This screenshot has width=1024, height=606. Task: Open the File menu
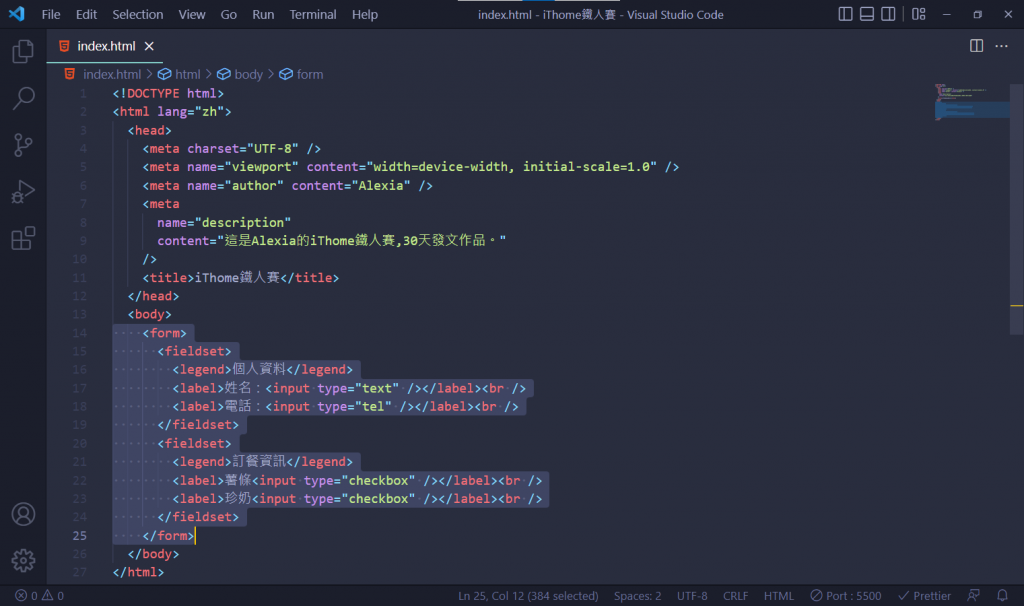click(x=51, y=14)
